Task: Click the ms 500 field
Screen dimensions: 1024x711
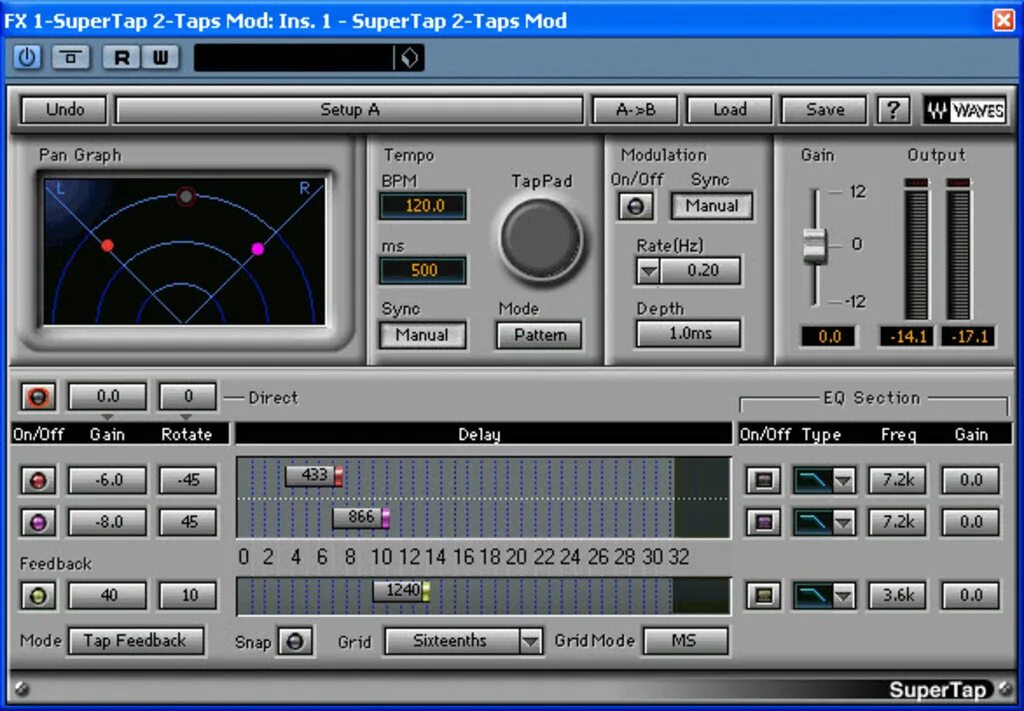Action: click(x=423, y=270)
